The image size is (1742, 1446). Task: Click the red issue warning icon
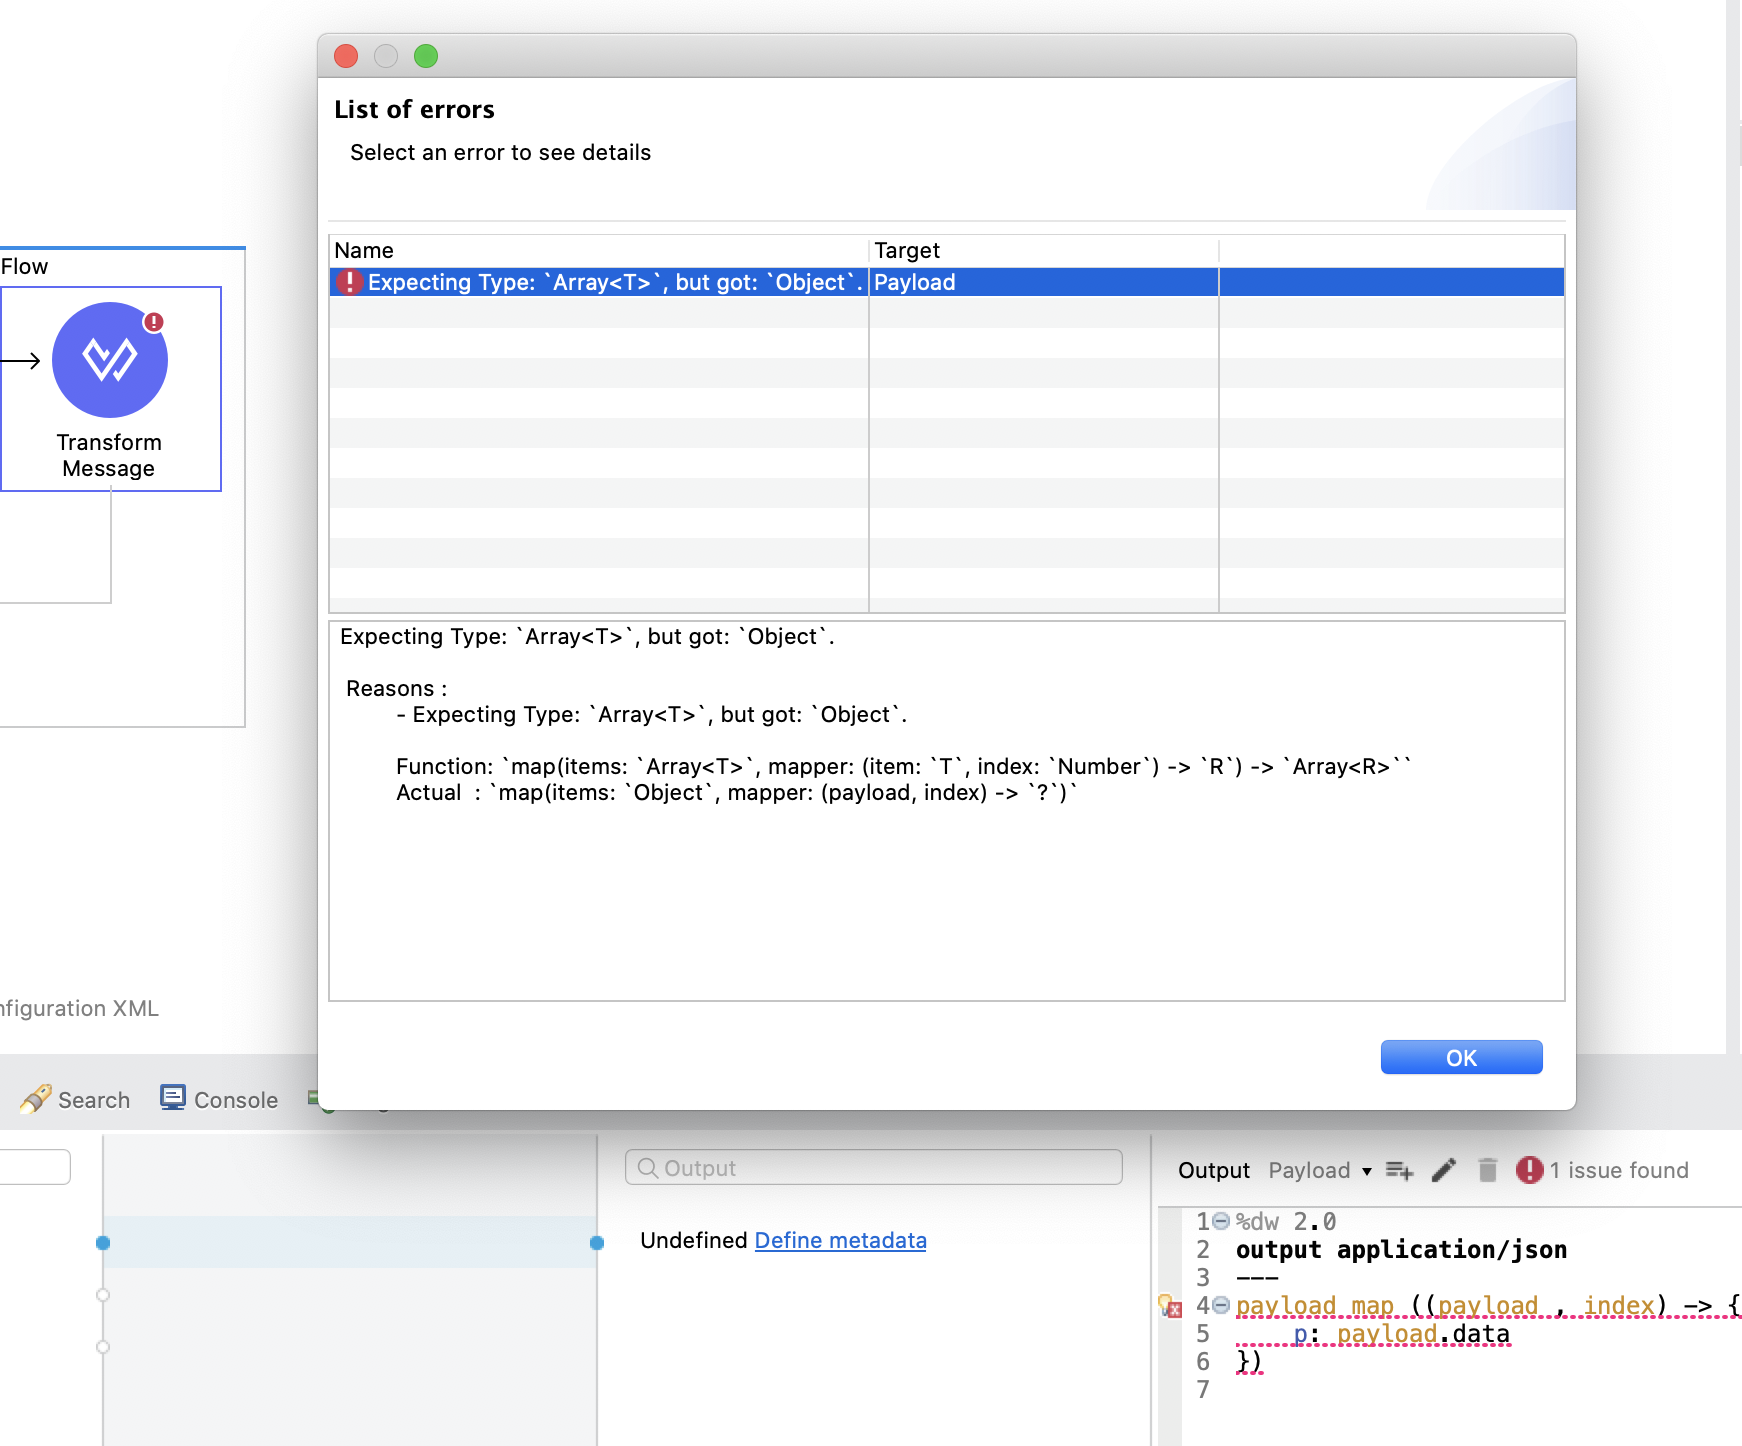pos(1529,1170)
